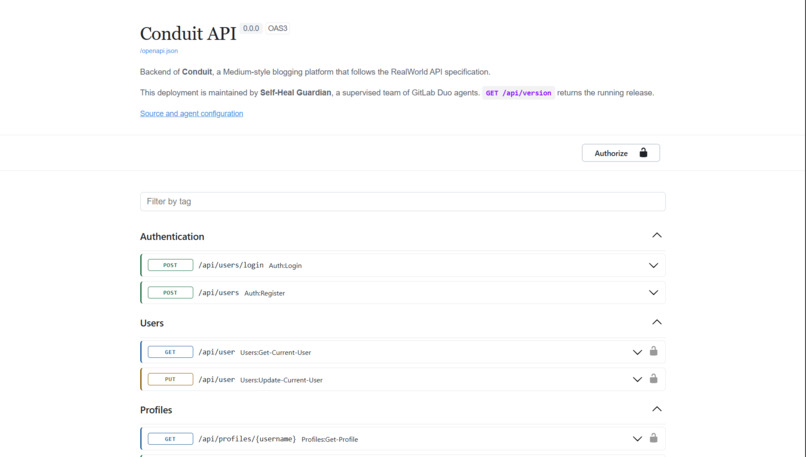The height and width of the screenshot is (457, 806).
Task: Expand the Users:Update-Current-User row chevron
Action: pos(637,380)
